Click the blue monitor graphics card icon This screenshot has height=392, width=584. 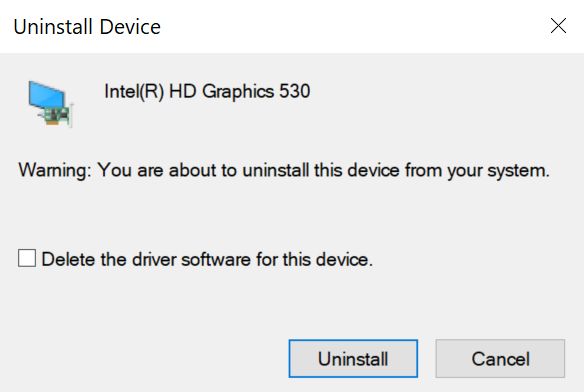[x=50, y=104]
